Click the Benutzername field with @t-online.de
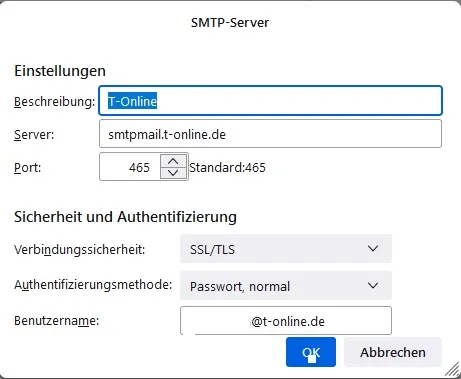Viewport: 461px width, 379px height. click(286, 321)
